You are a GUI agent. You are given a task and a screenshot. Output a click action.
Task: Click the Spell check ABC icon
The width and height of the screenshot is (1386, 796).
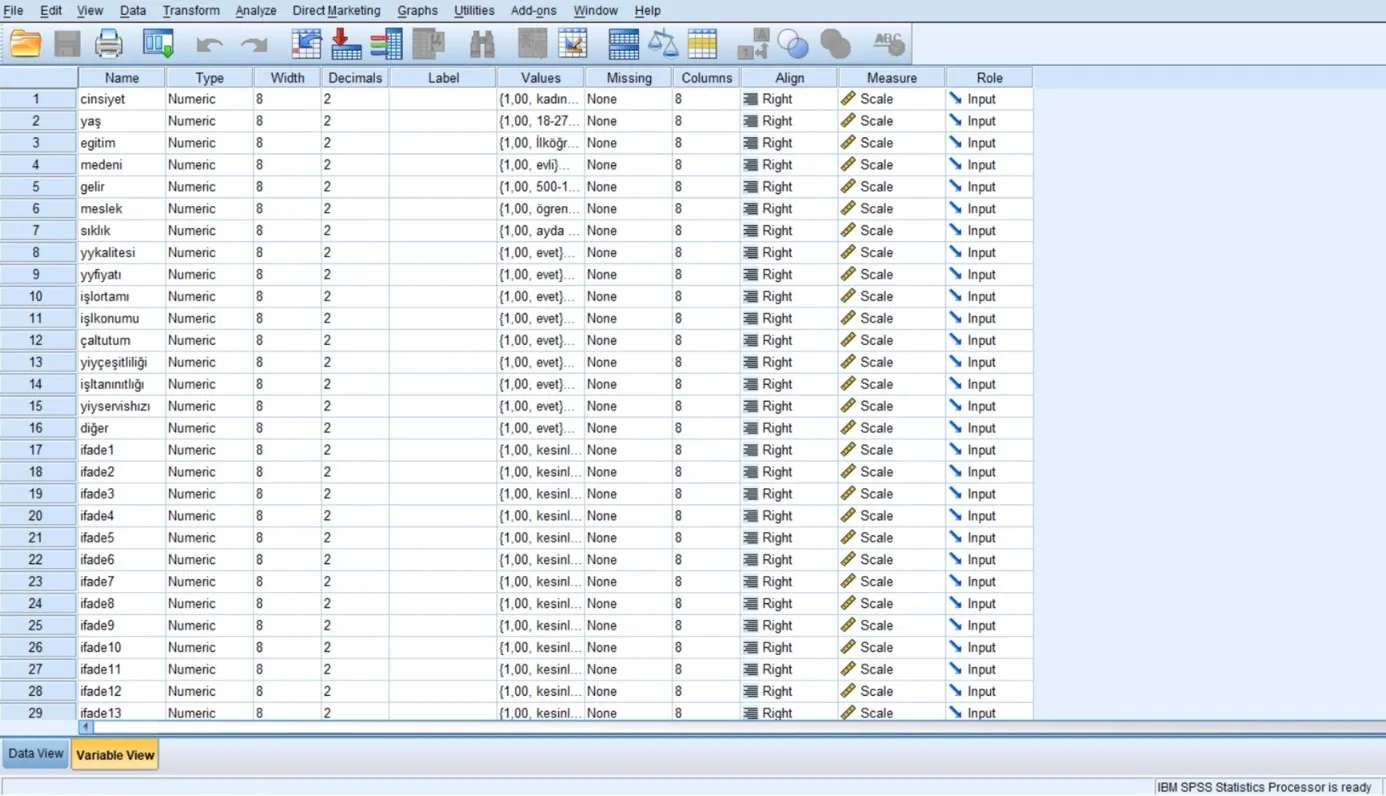[888, 44]
